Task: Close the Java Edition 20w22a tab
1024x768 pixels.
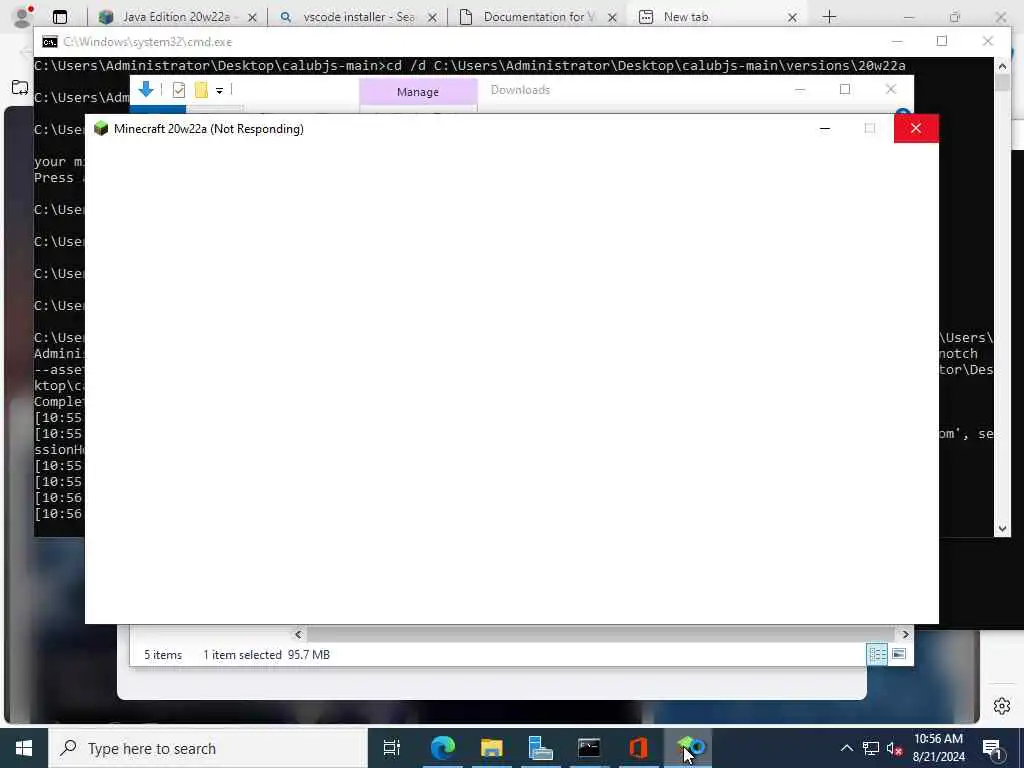Action: [x=252, y=18]
